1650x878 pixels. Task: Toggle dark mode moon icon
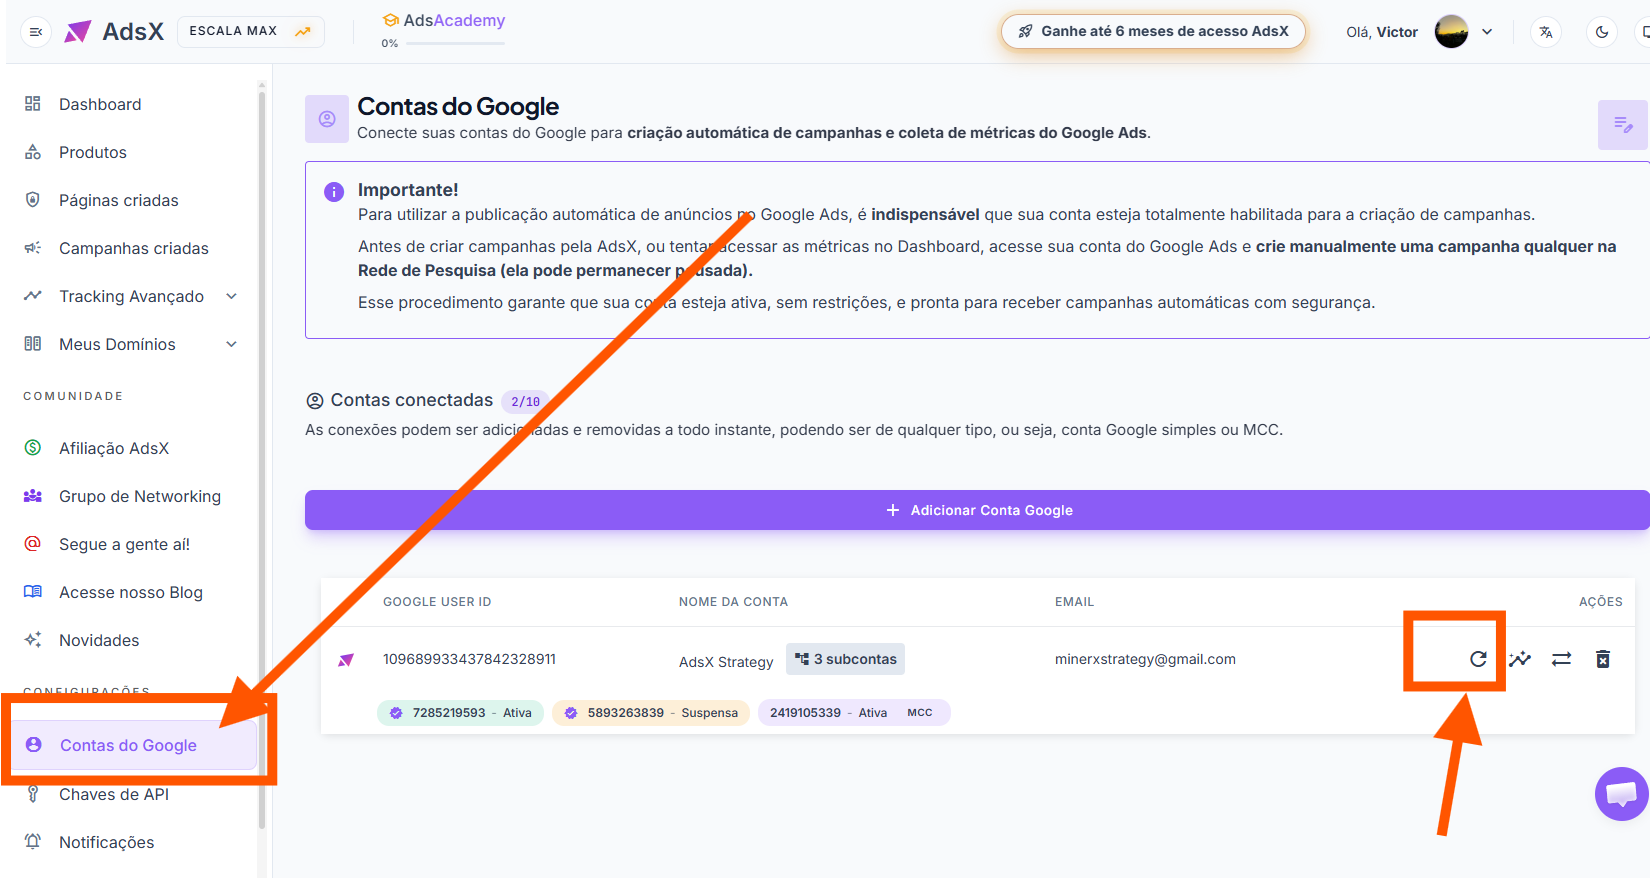point(1602,32)
